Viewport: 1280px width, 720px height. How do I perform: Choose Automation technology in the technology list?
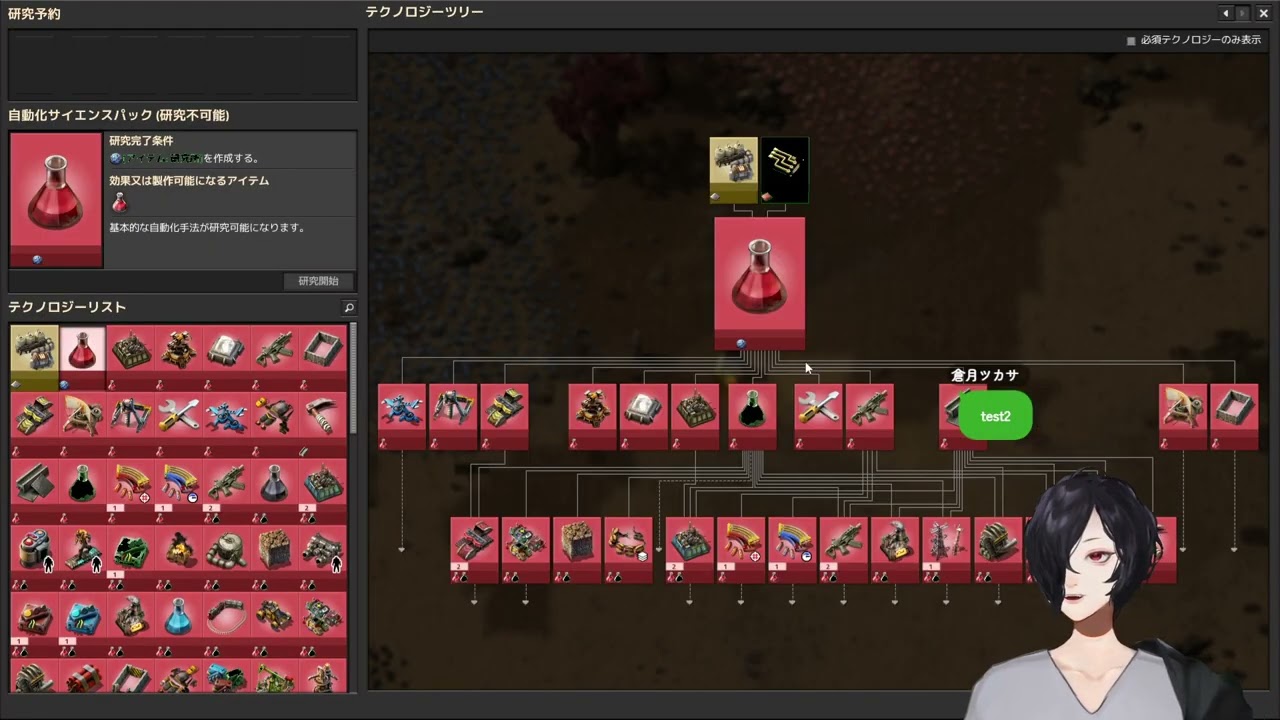coord(130,357)
